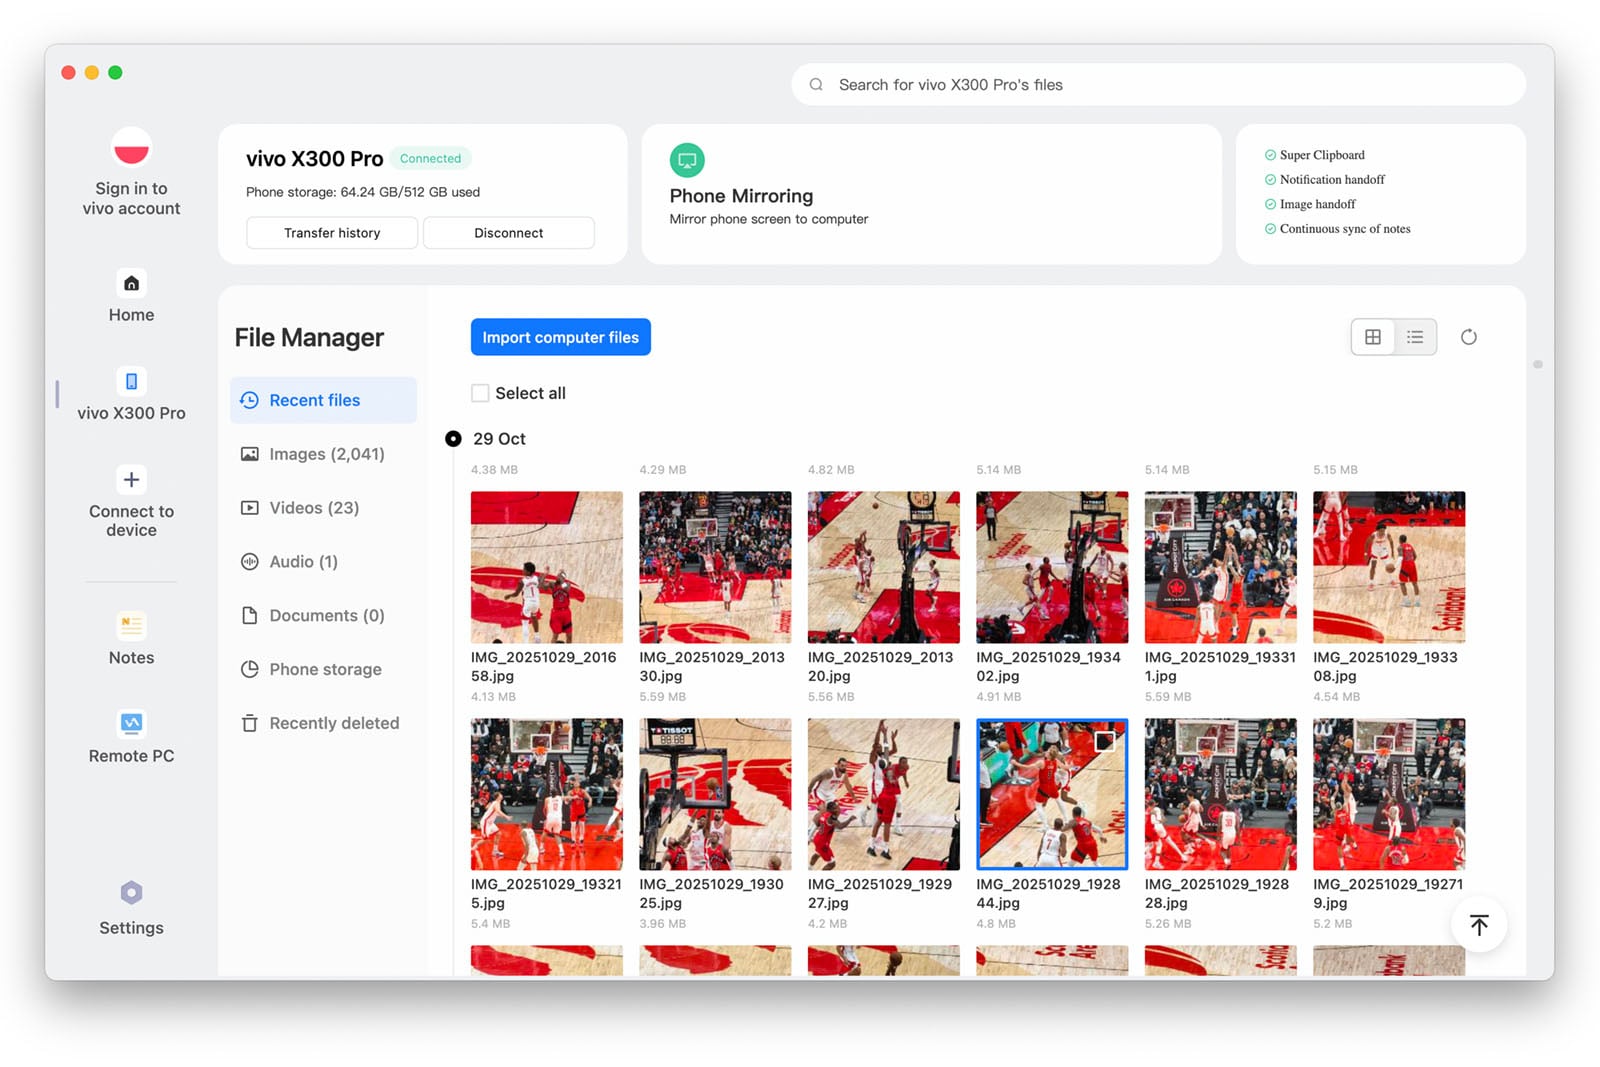Open Phone storage browser

pyautogui.click(x=324, y=669)
